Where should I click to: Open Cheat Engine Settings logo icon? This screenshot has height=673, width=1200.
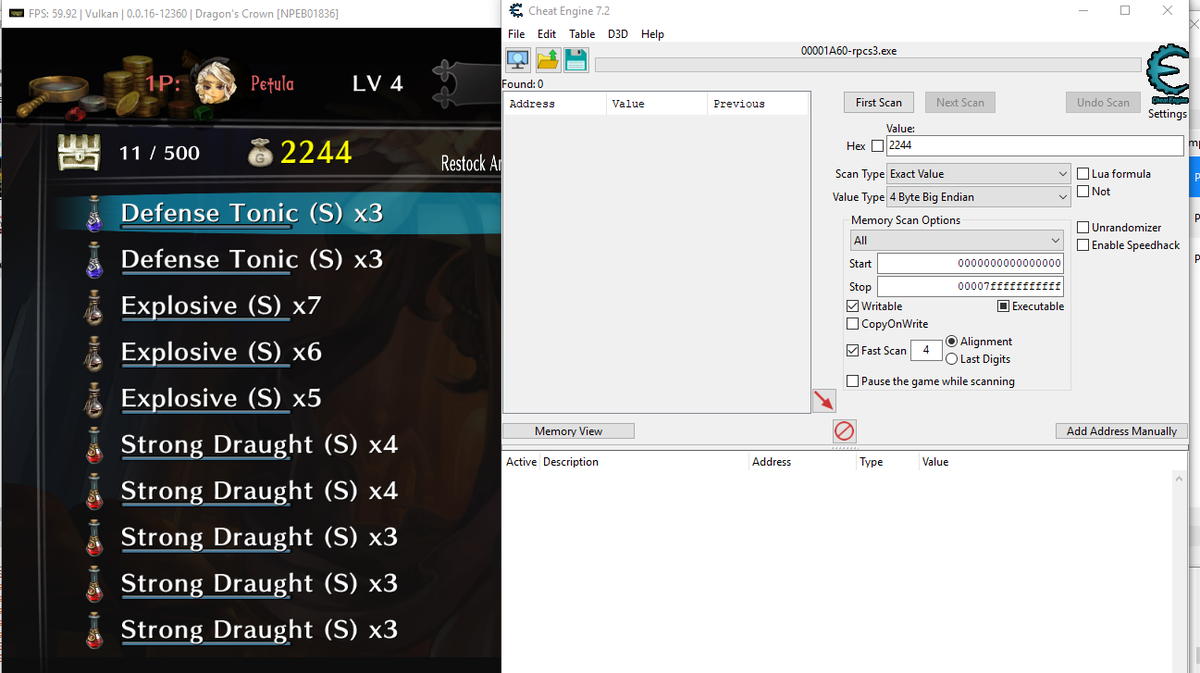tap(1167, 74)
